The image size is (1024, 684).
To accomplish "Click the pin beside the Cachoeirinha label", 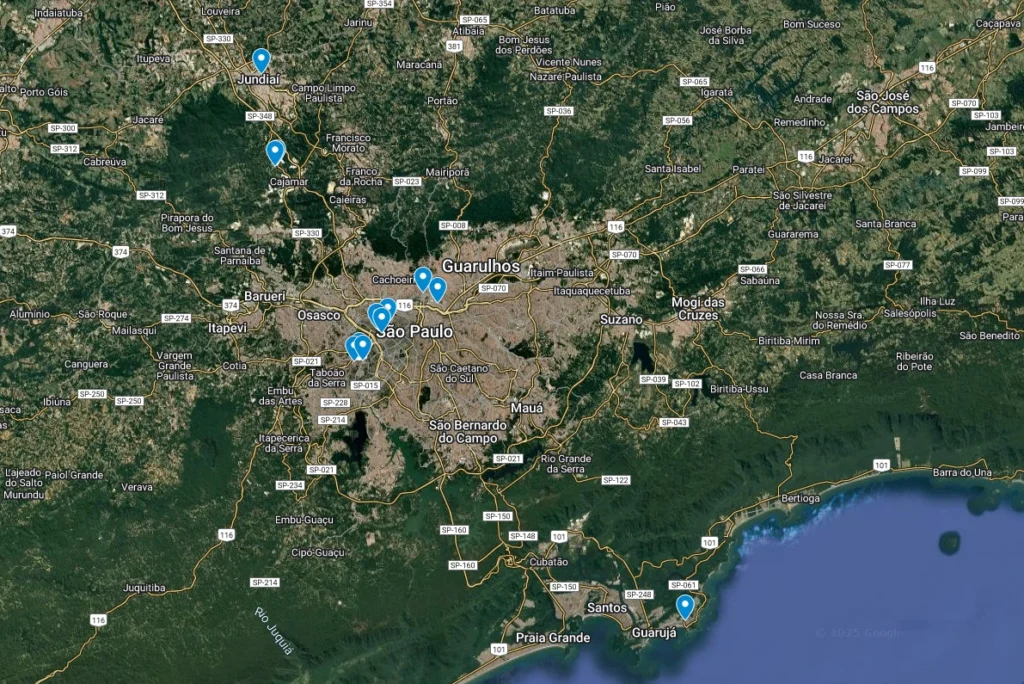I will (x=423, y=278).
